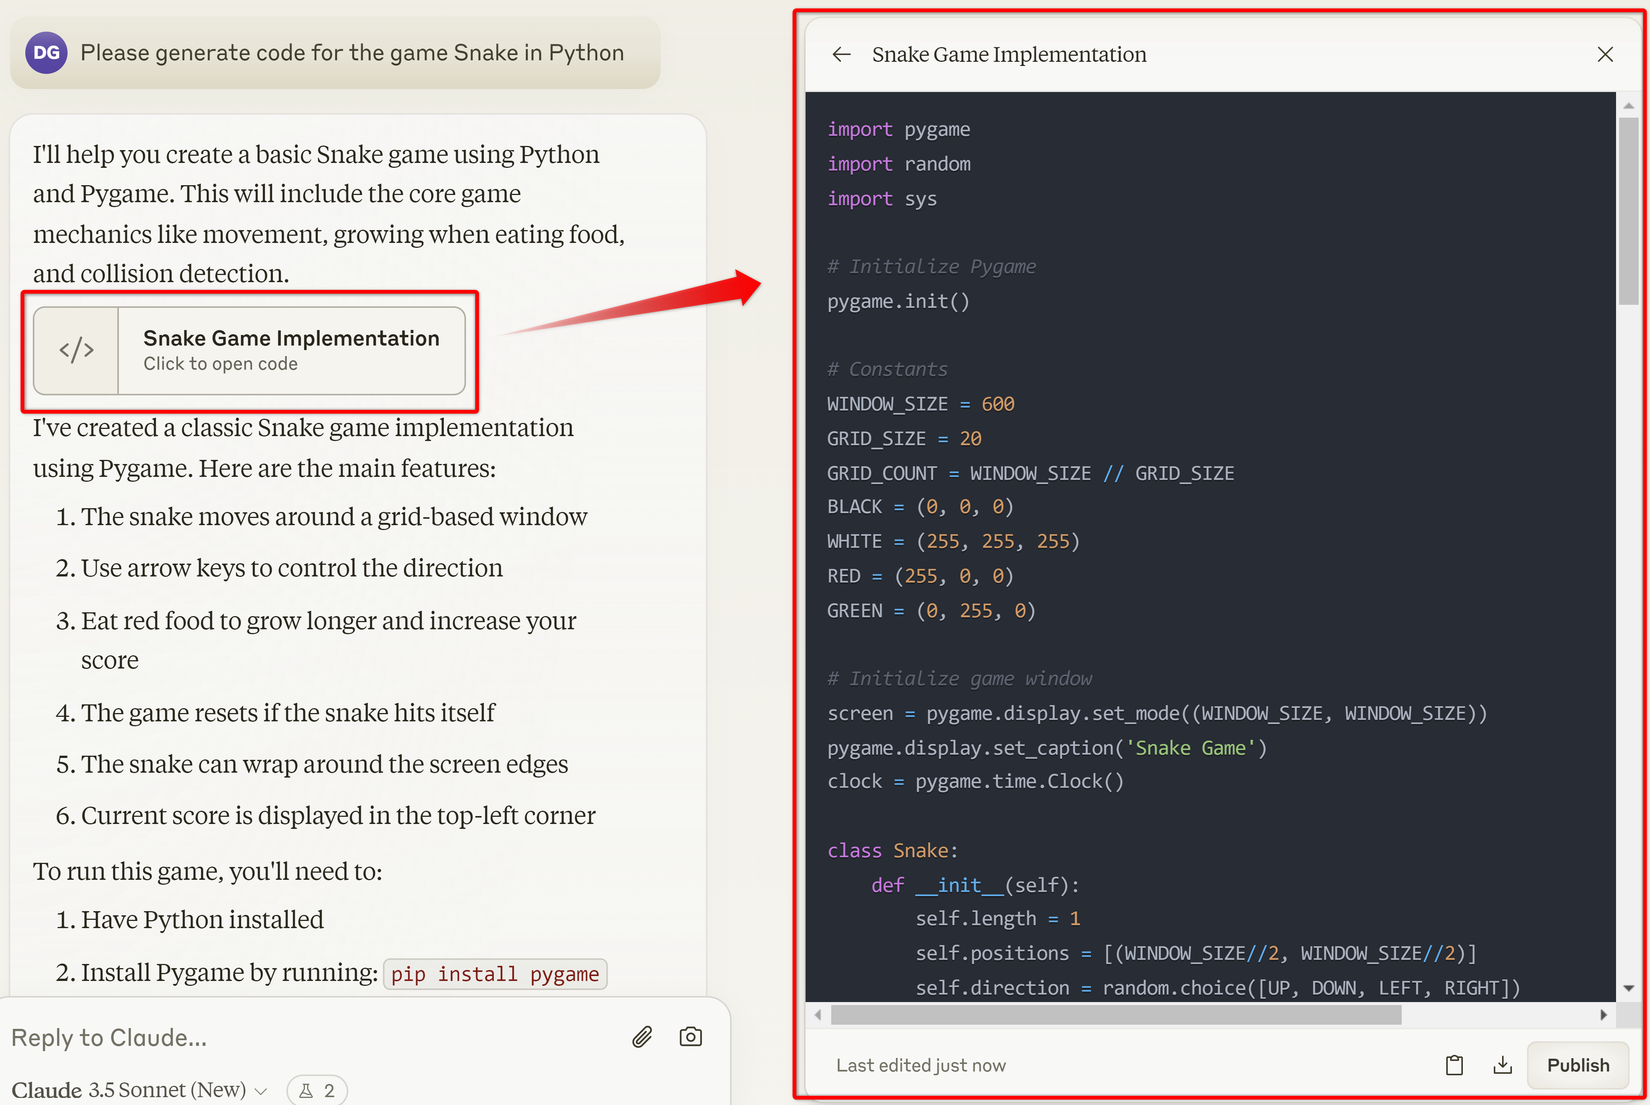
Task: Click the horizontal scroll left arrow
Action: [x=818, y=1015]
